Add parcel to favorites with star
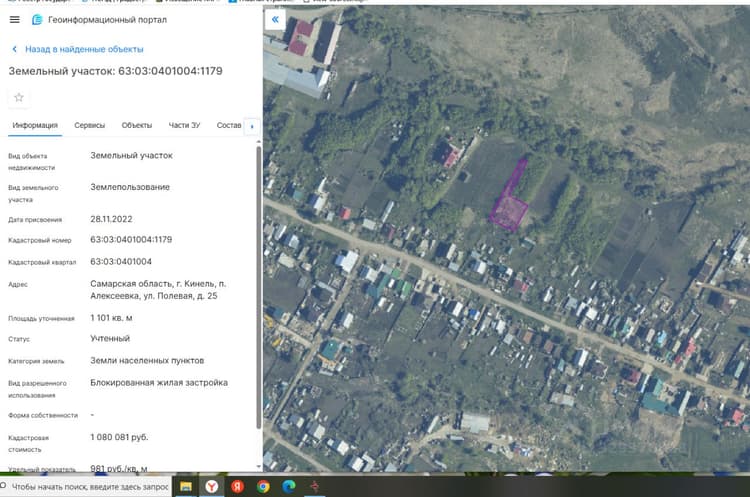This screenshot has height=497, width=750. tap(19, 98)
